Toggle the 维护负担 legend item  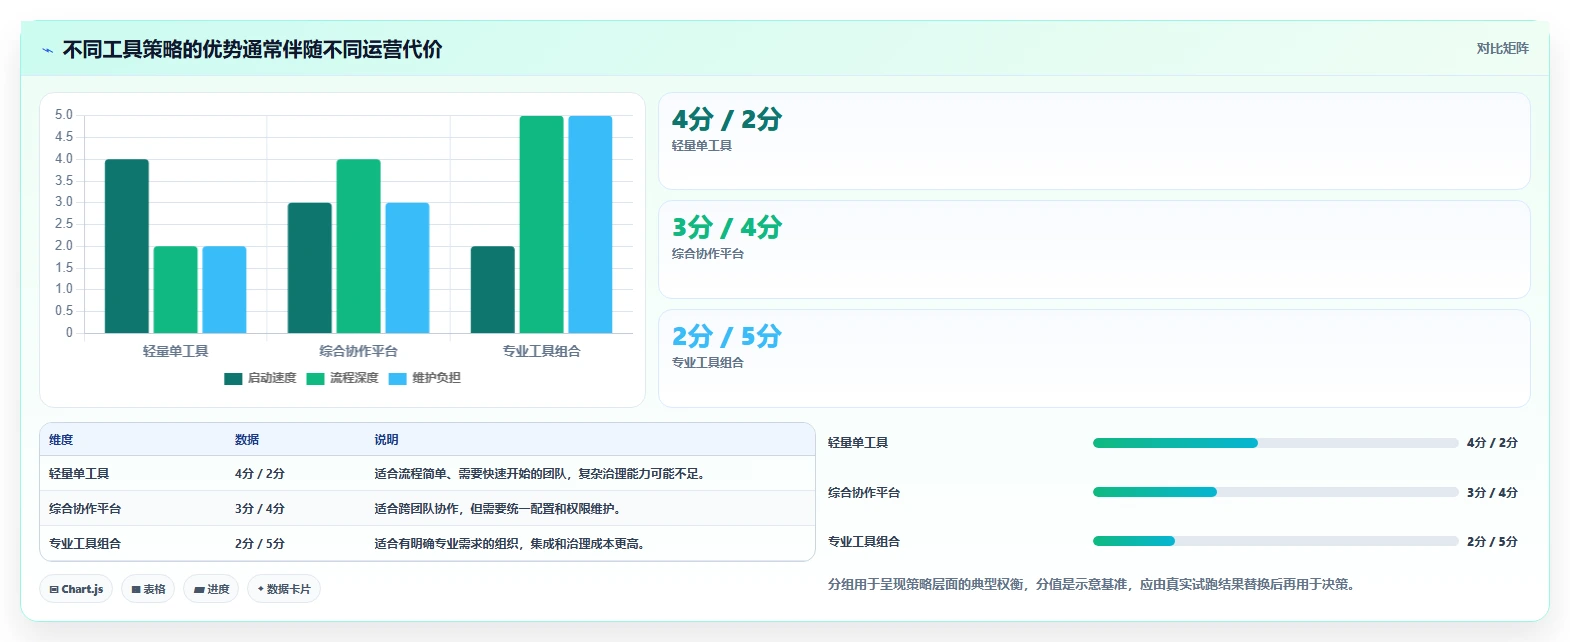424,378
